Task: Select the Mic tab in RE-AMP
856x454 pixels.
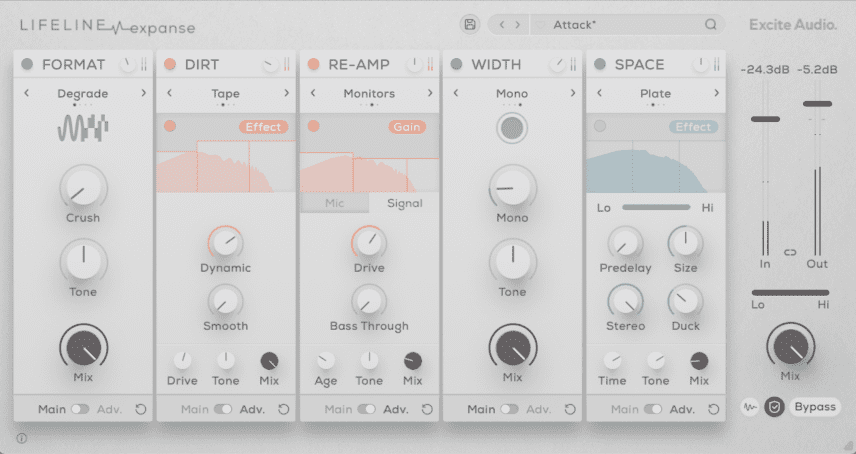Action: [x=335, y=203]
